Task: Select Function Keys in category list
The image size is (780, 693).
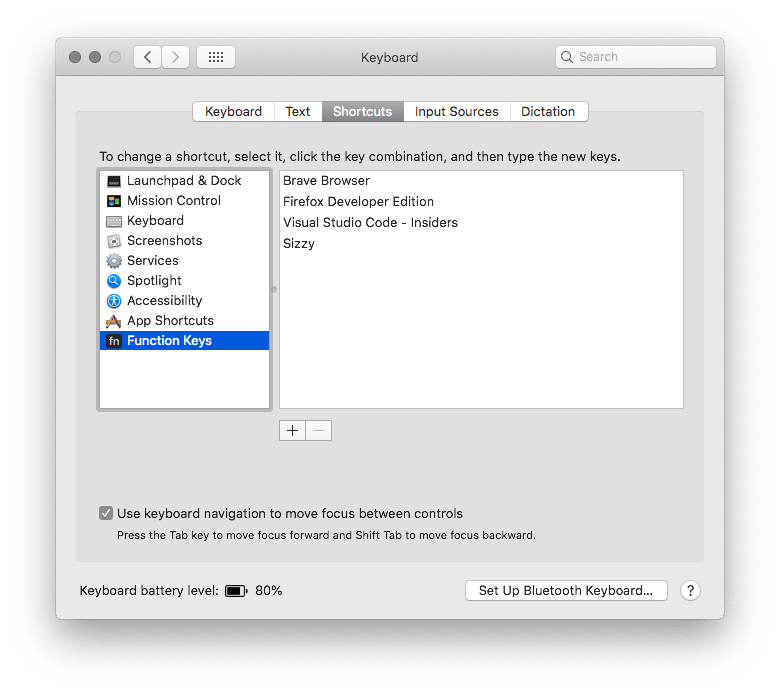Action: click(185, 341)
